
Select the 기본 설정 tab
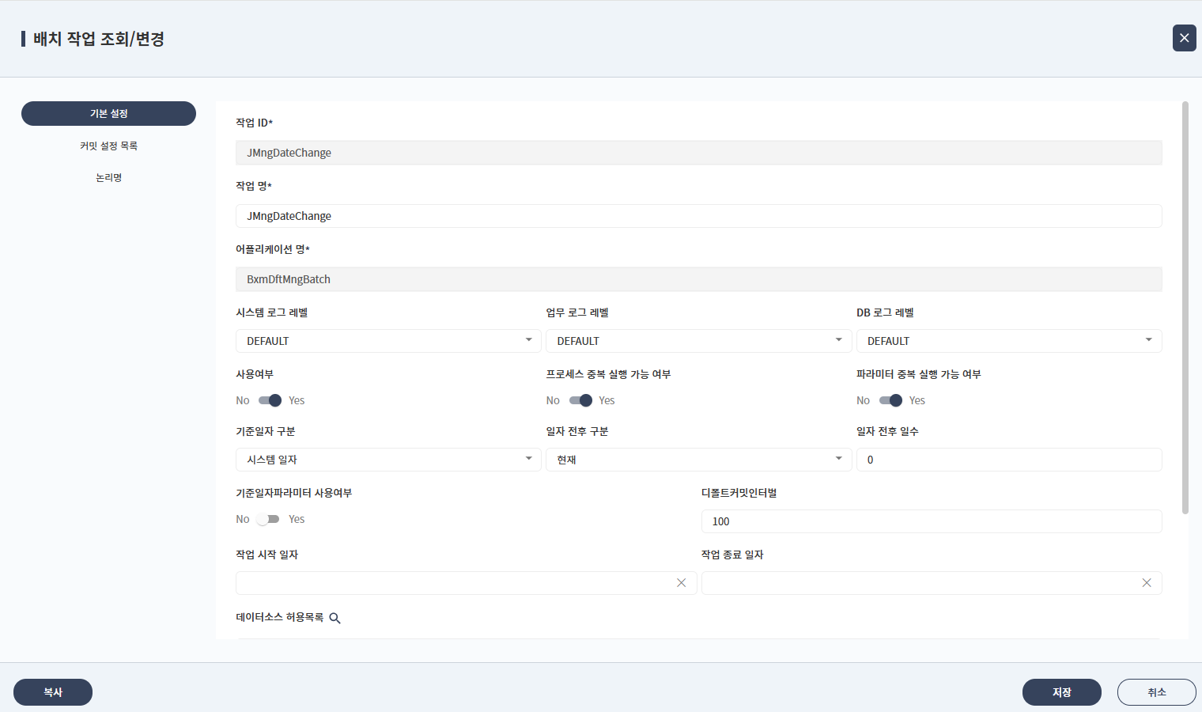point(109,114)
